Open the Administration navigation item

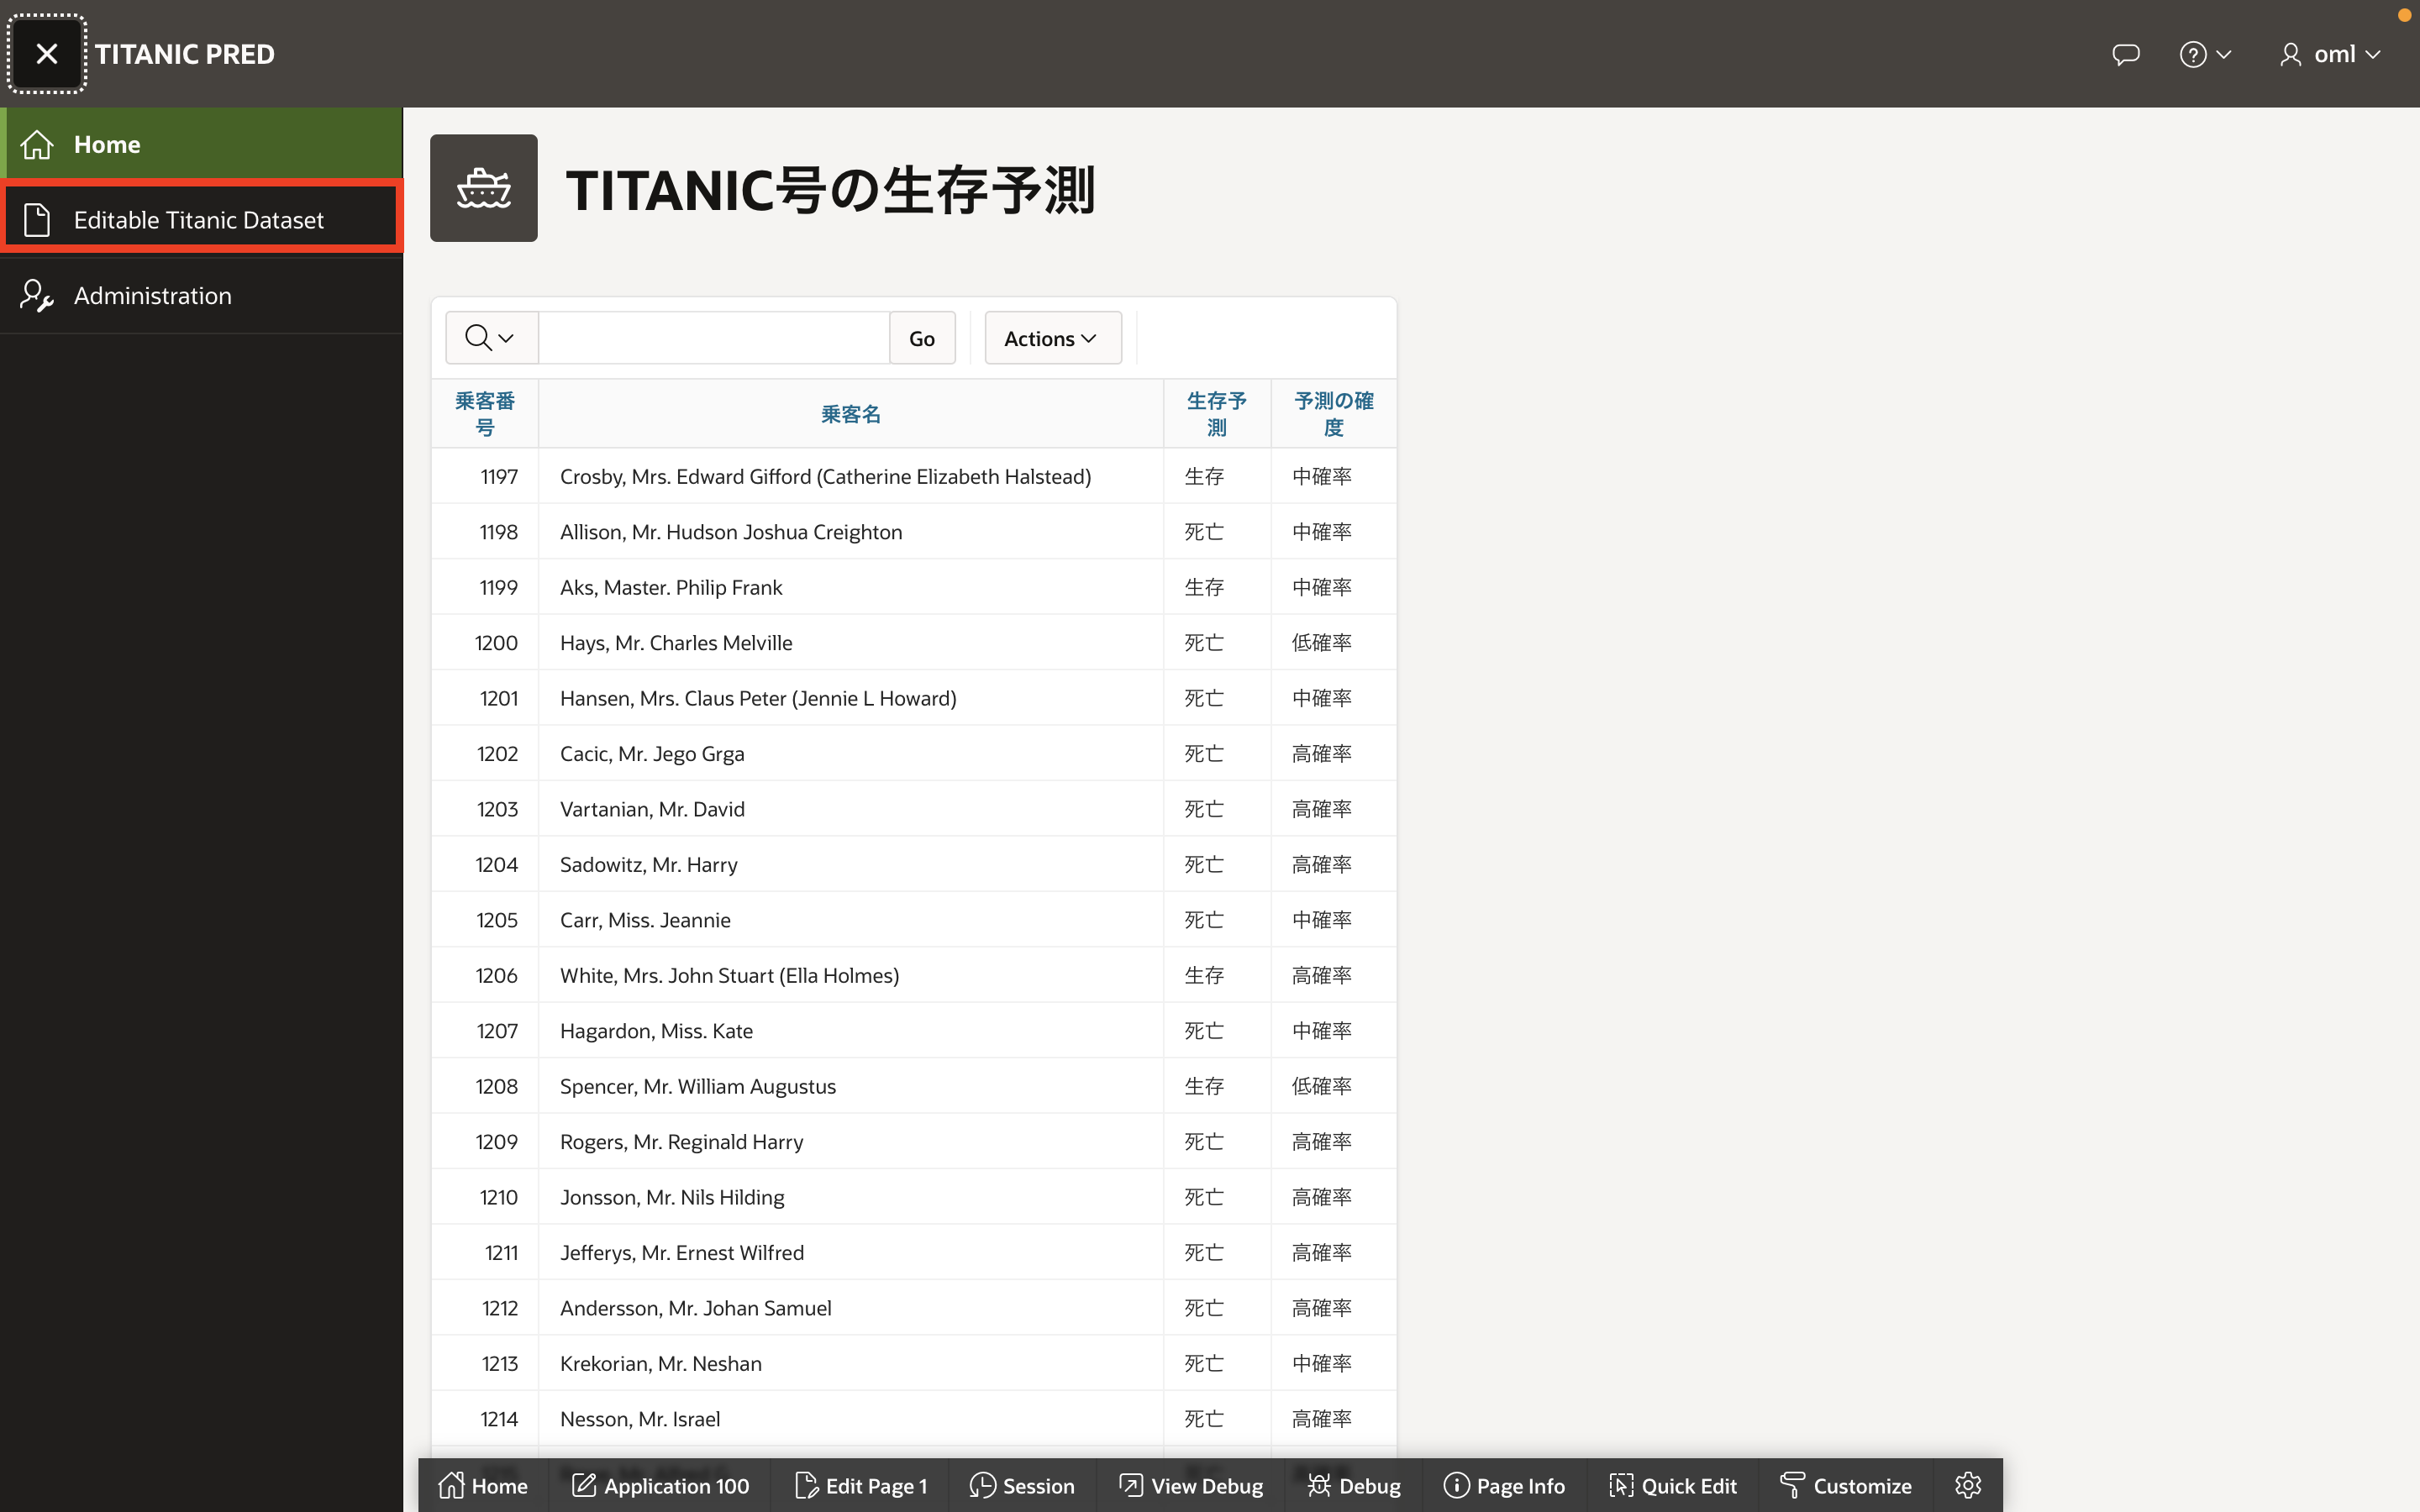pos(201,295)
